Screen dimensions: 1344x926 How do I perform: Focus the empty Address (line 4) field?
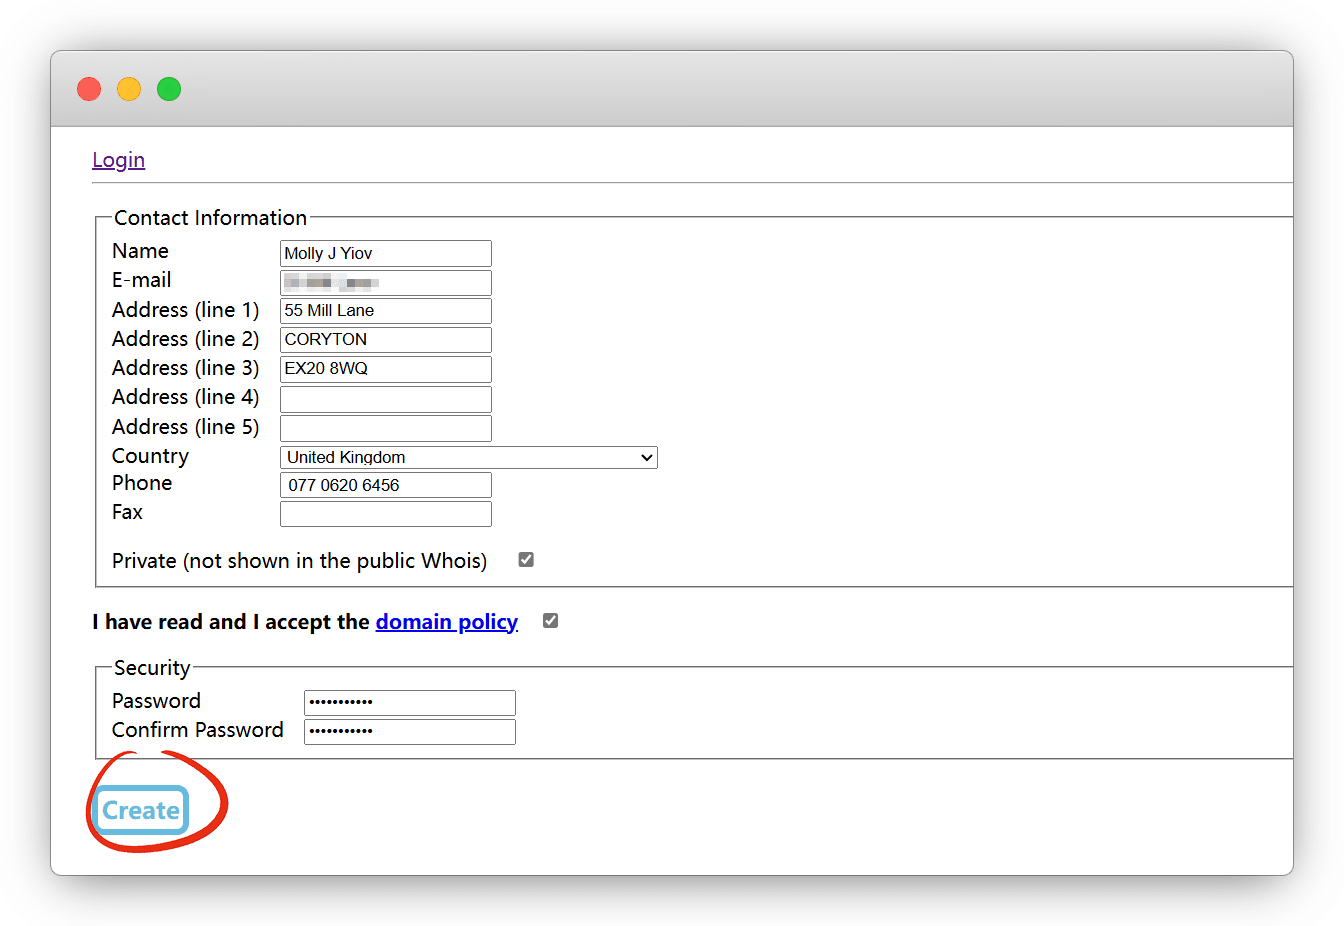click(x=385, y=399)
